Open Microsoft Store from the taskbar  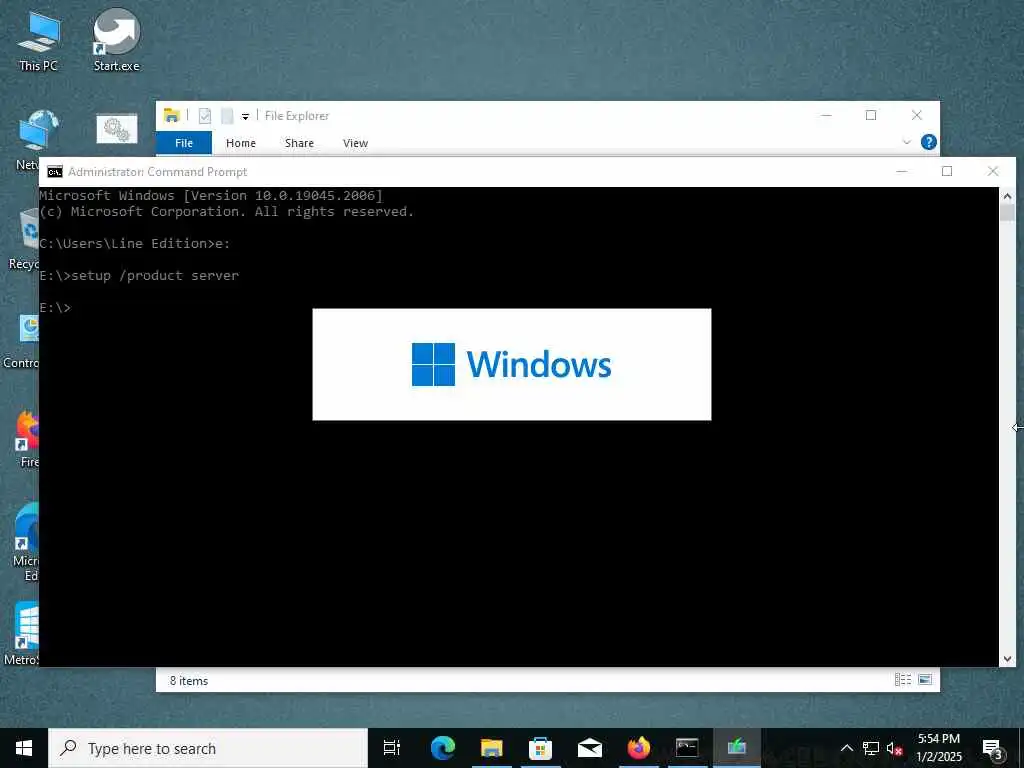(x=540, y=748)
